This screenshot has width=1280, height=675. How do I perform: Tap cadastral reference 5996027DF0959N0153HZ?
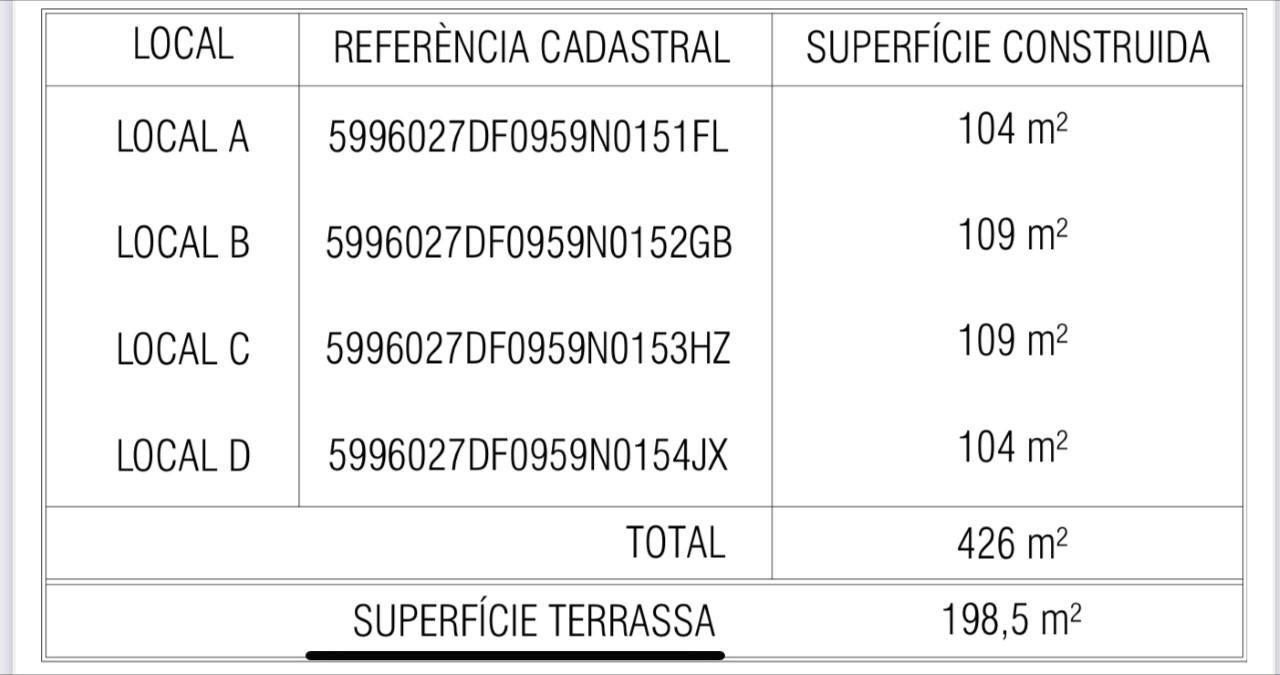[x=528, y=350]
